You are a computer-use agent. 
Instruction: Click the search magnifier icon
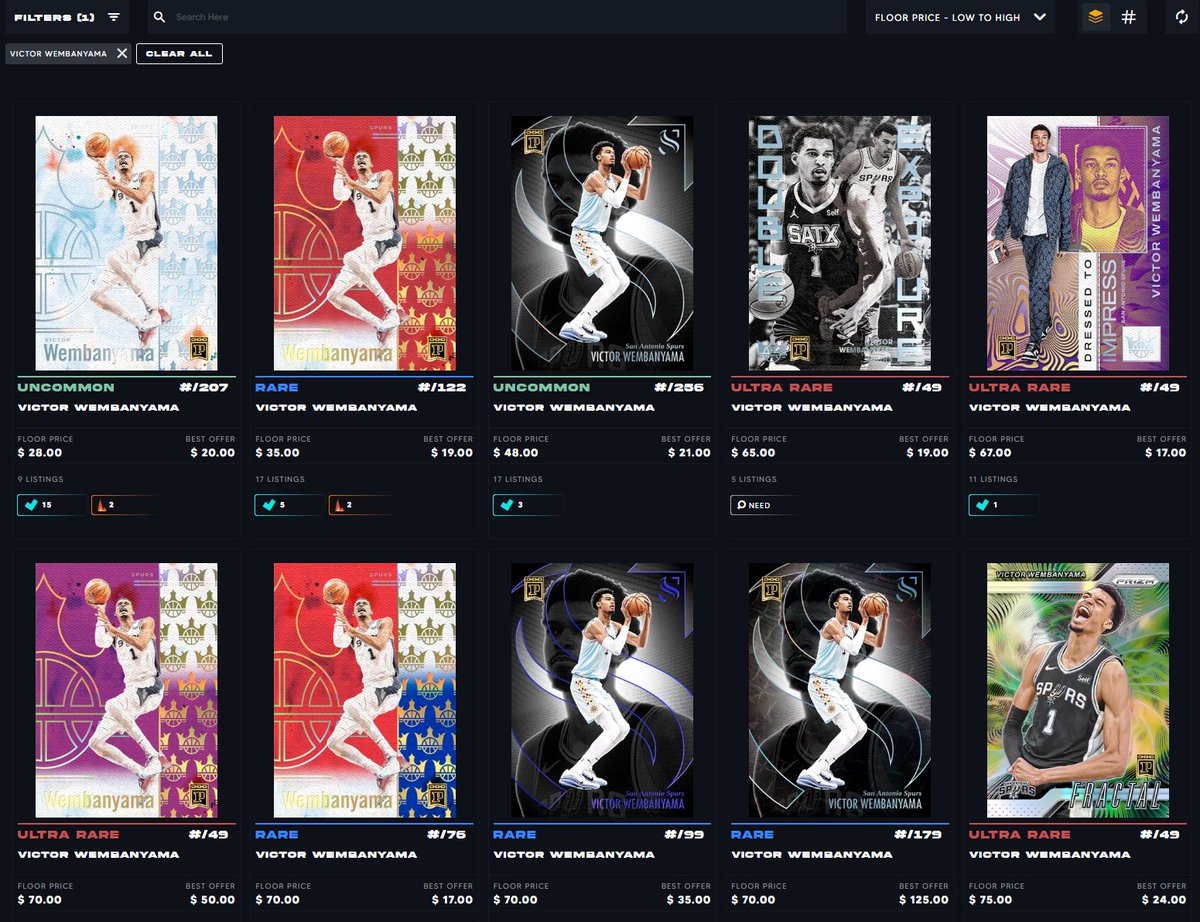click(x=160, y=17)
